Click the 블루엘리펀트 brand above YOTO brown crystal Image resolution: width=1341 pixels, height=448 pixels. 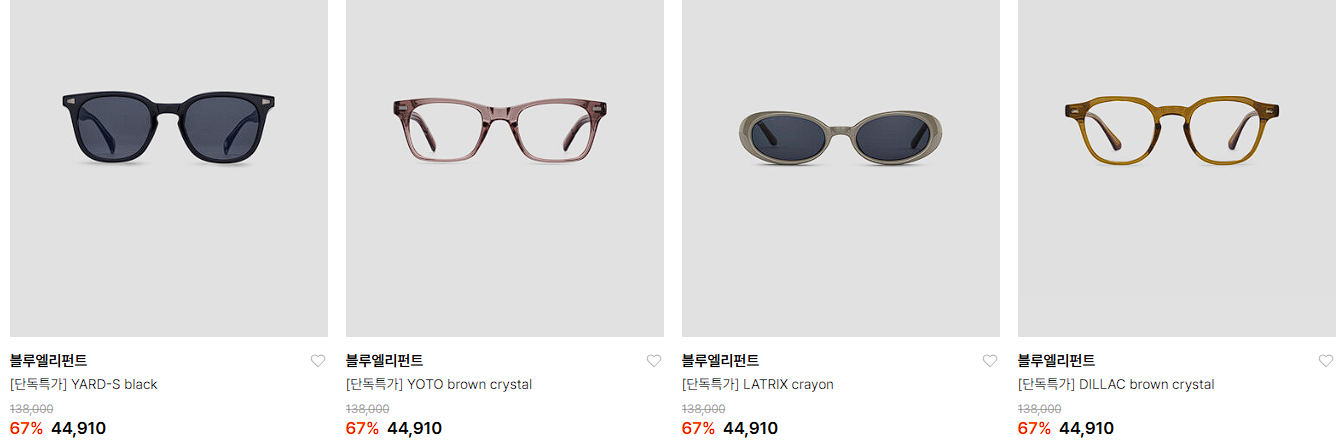pos(385,361)
